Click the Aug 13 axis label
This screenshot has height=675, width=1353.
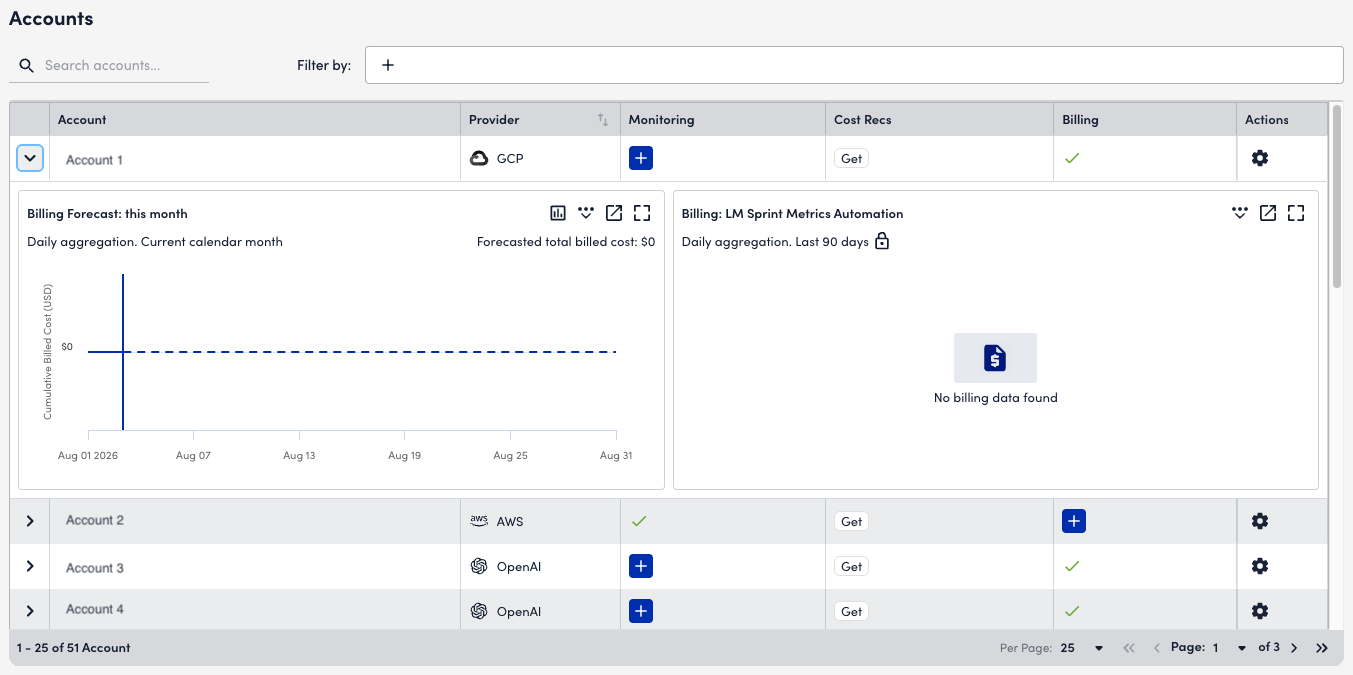[x=299, y=456]
